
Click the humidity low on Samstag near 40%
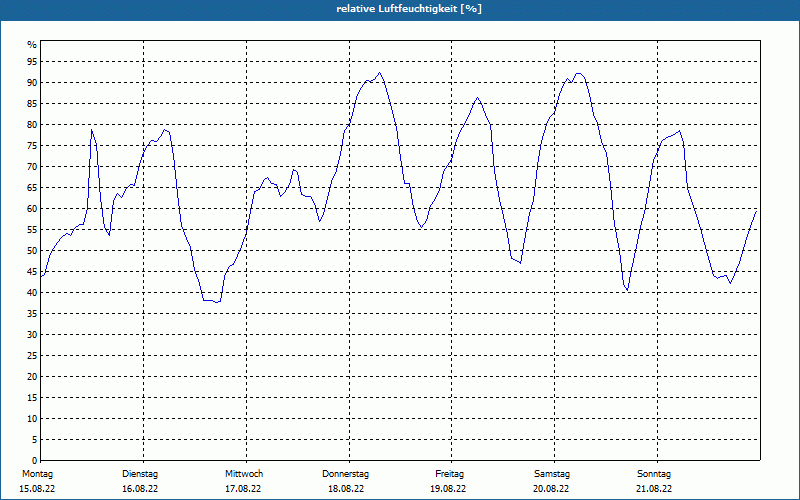[x=627, y=290]
